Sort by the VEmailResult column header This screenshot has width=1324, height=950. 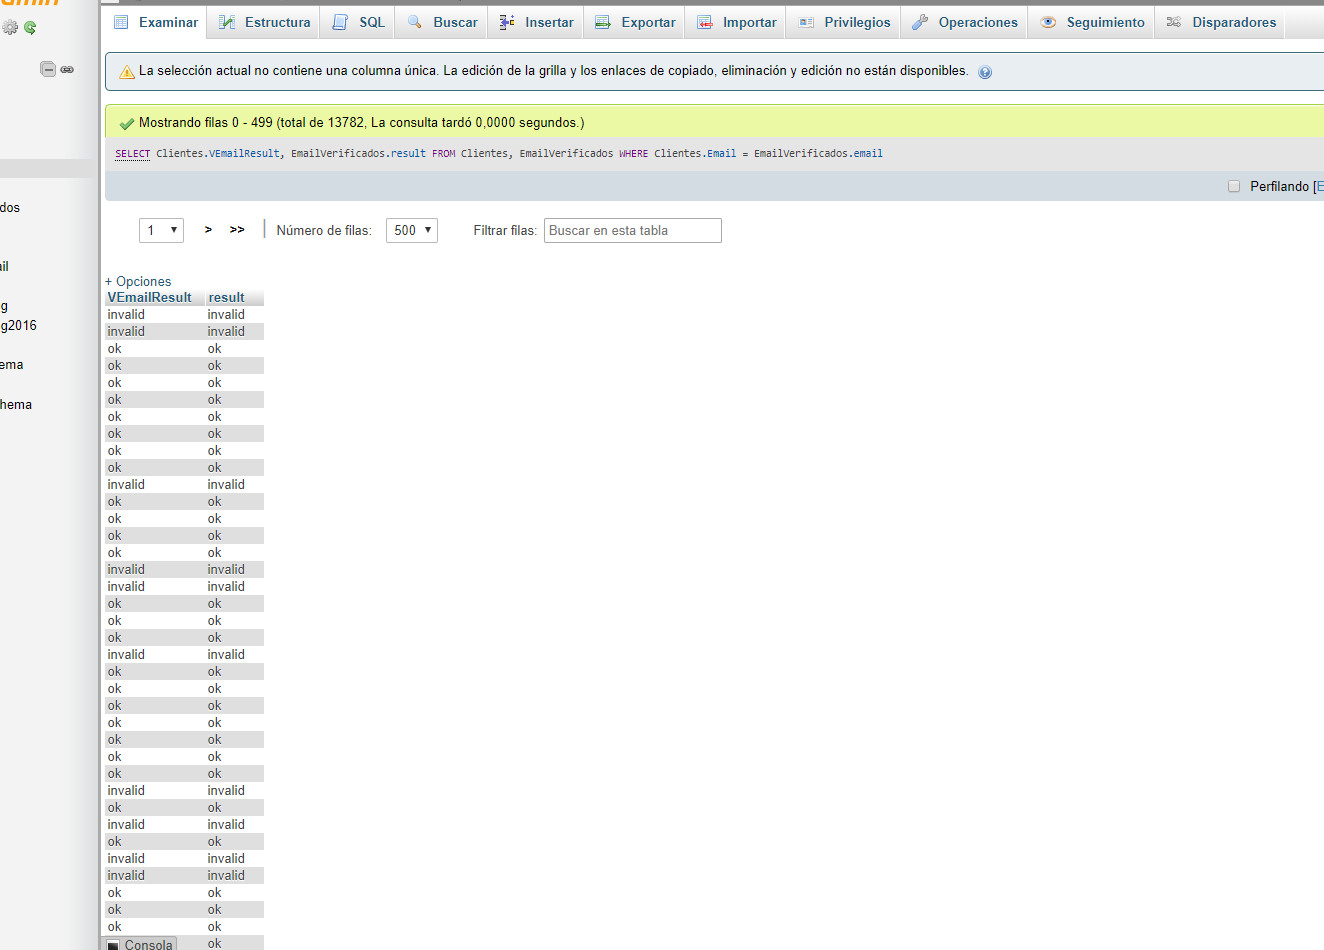coord(149,297)
